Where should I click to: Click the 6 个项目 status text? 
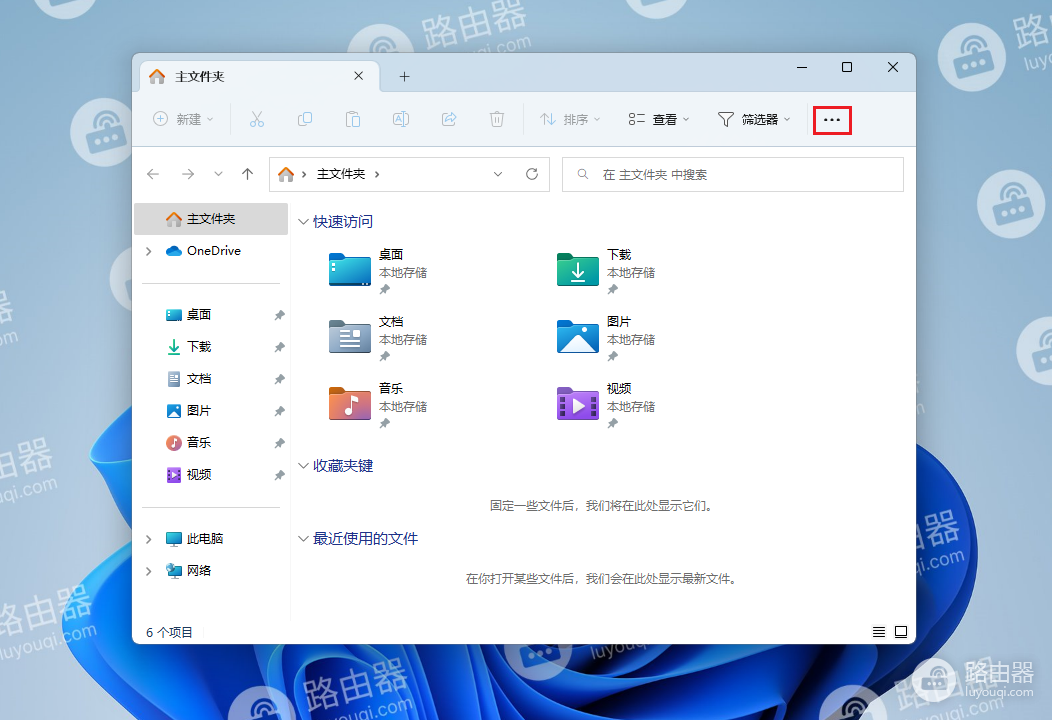(x=169, y=632)
